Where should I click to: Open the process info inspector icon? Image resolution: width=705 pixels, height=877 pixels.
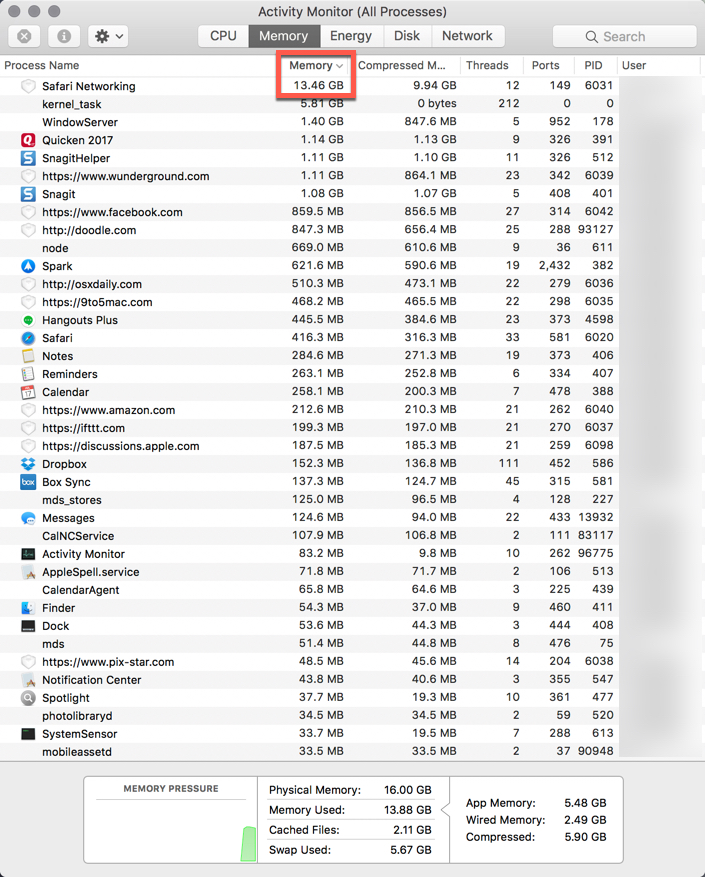(x=64, y=36)
